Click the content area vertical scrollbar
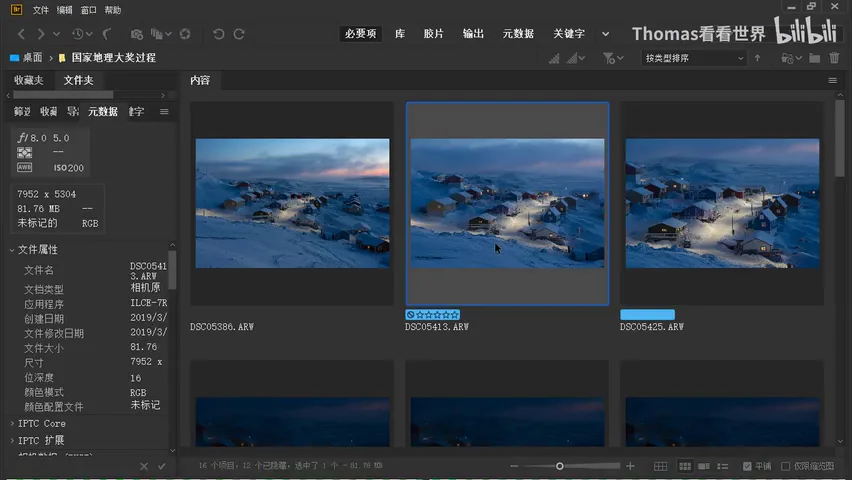This screenshot has width=852, height=480. point(840,139)
